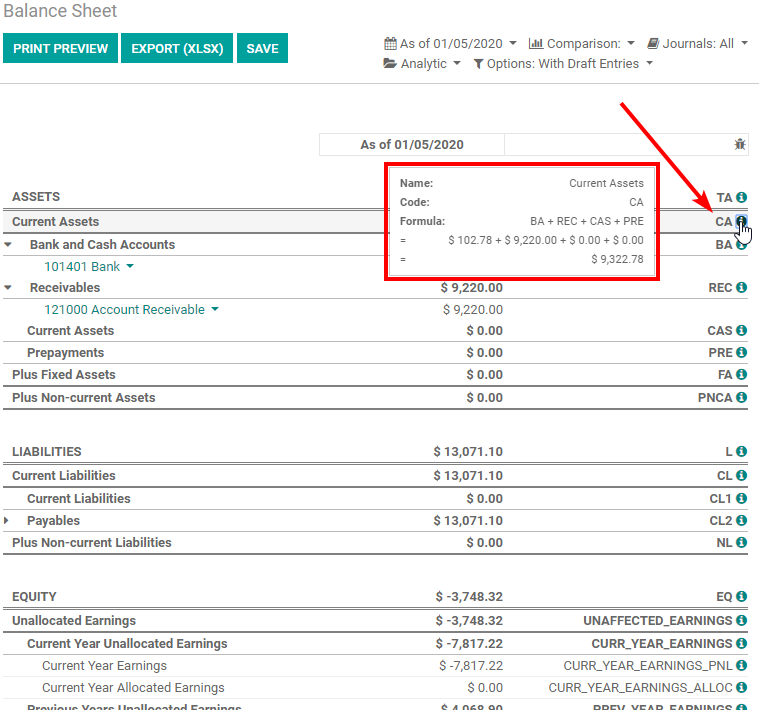Image resolution: width=759 pixels, height=710 pixels.
Task: Click the SAVE button
Action: point(262,48)
